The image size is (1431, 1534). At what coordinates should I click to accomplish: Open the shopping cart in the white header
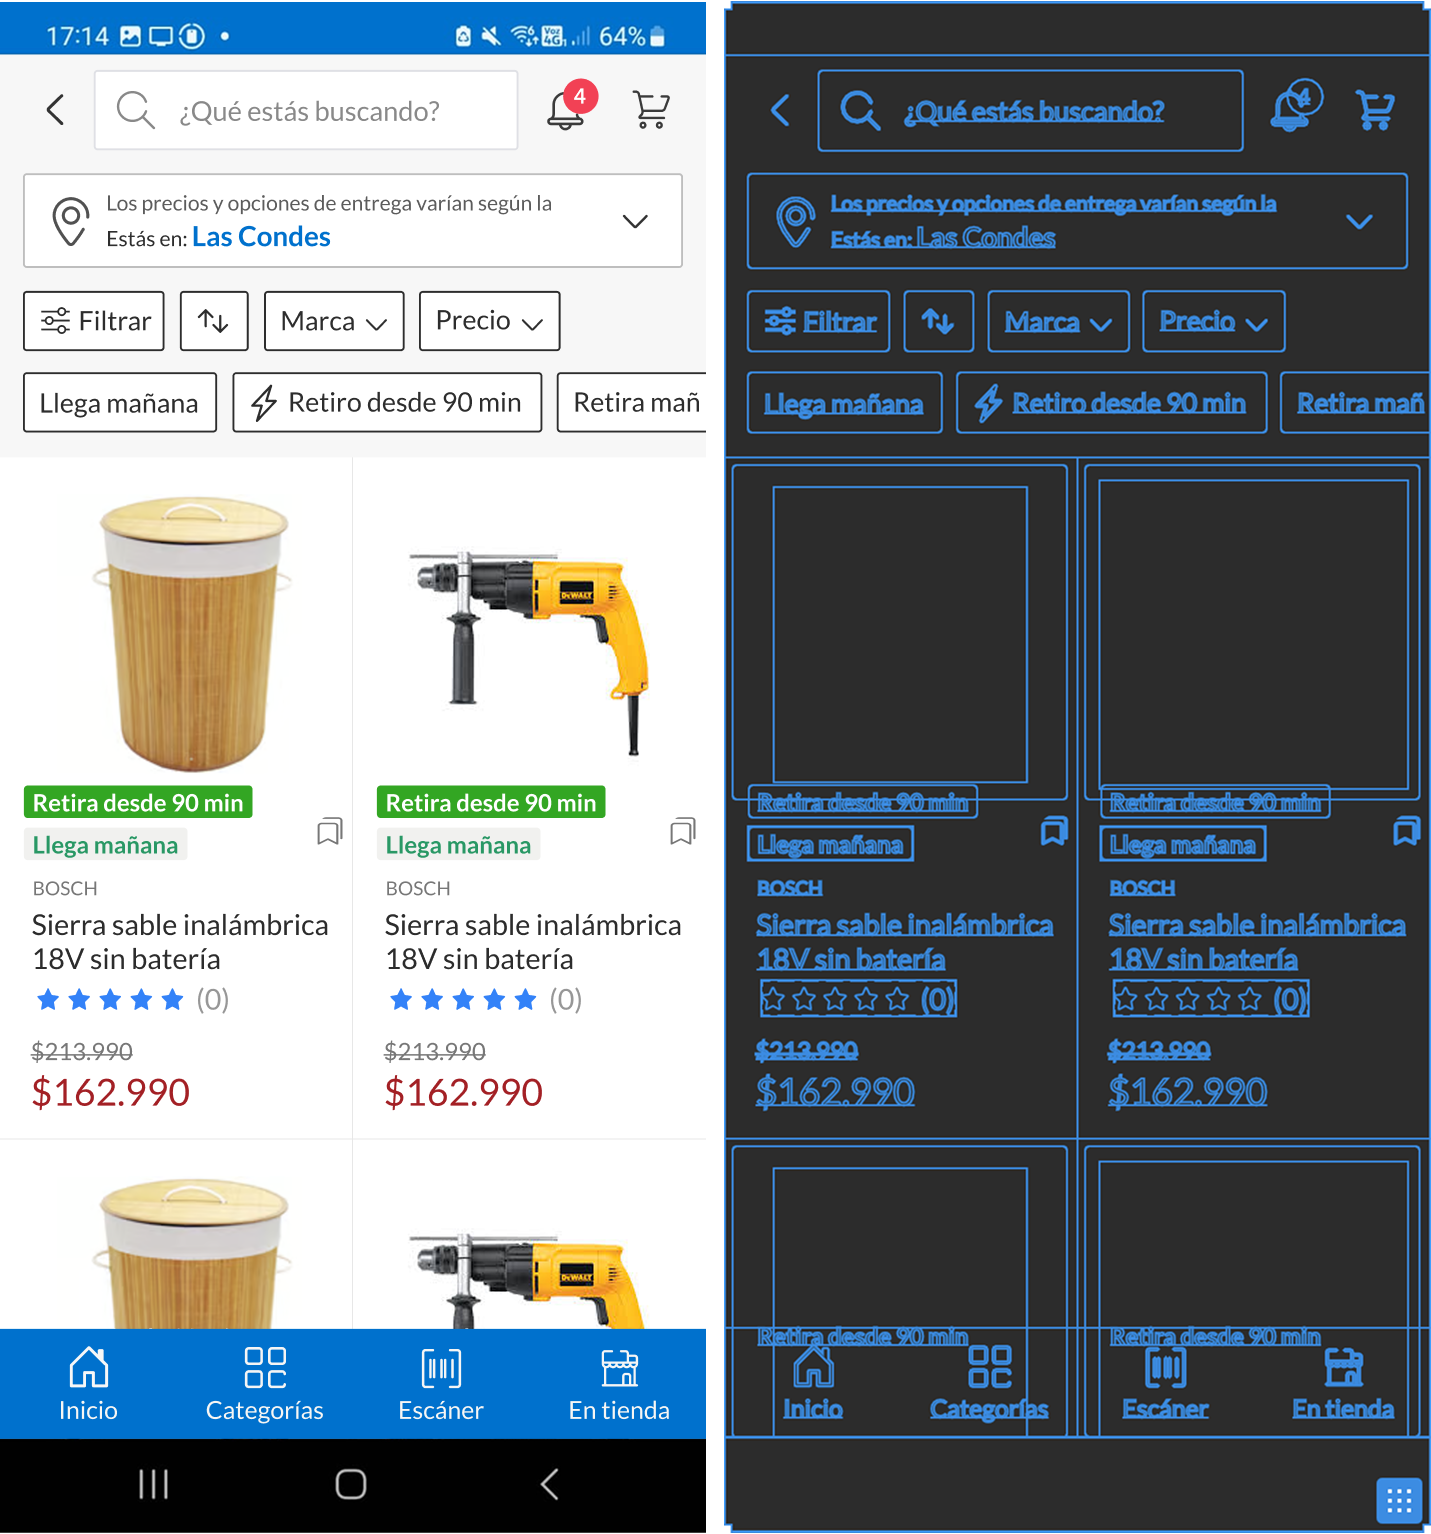[651, 110]
